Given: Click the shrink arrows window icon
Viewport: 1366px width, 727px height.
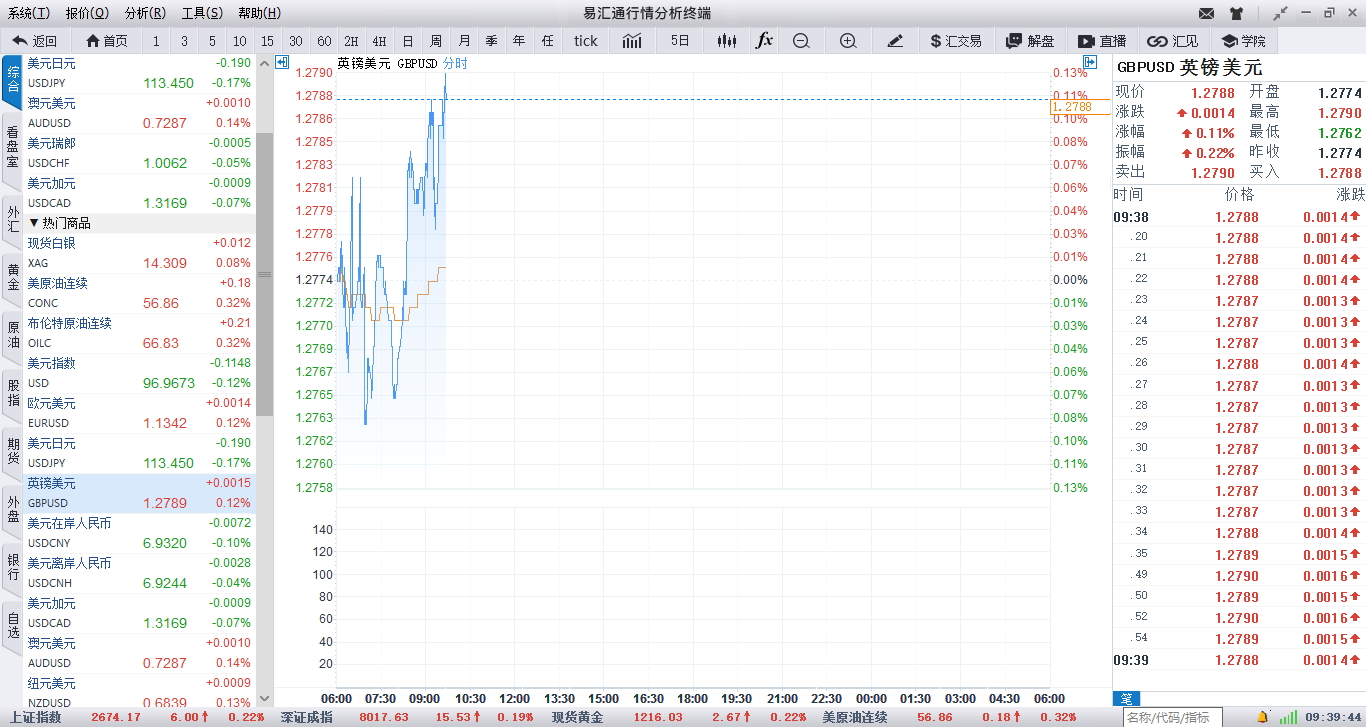Looking at the screenshot, I should tap(1281, 13).
